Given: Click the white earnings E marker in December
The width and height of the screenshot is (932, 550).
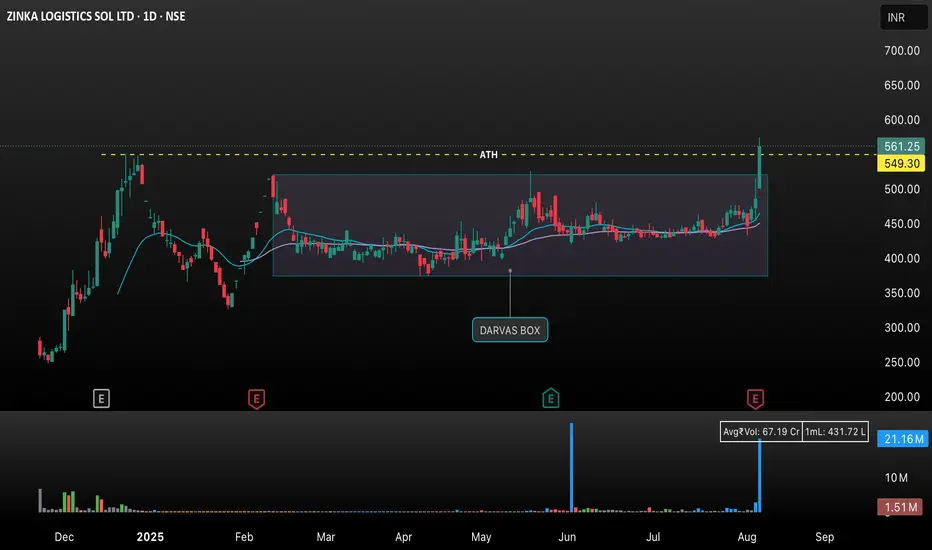Looking at the screenshot, I should (101, 398).
